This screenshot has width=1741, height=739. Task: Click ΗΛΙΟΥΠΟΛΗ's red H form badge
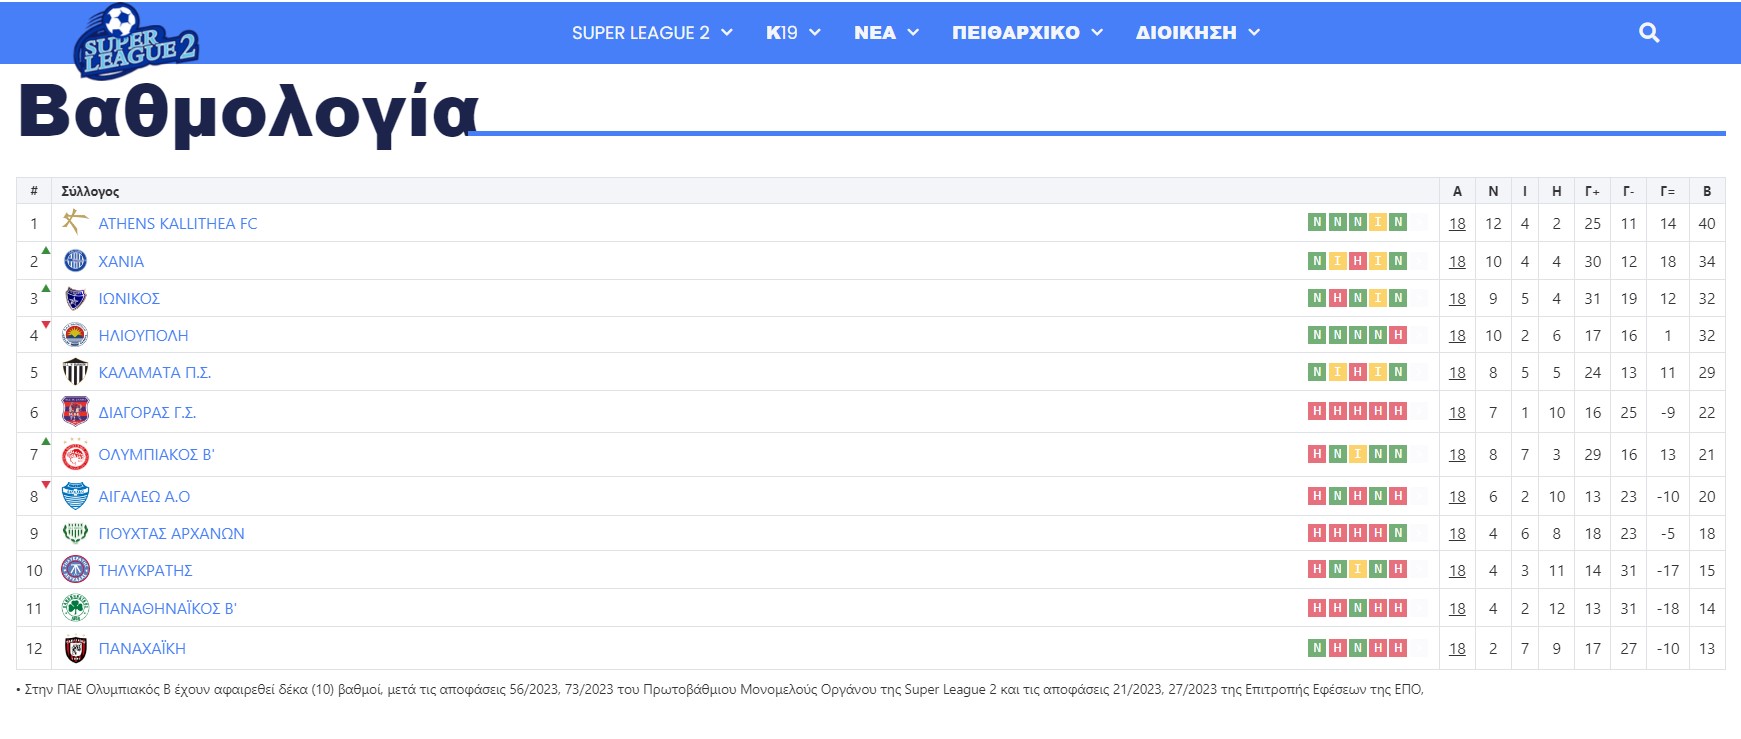tap(1398, 335)
